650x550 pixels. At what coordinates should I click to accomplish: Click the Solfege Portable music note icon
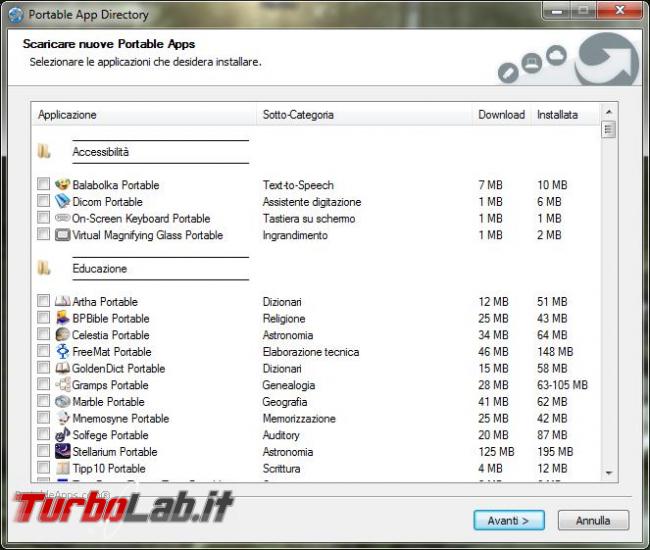coord(63,434)
